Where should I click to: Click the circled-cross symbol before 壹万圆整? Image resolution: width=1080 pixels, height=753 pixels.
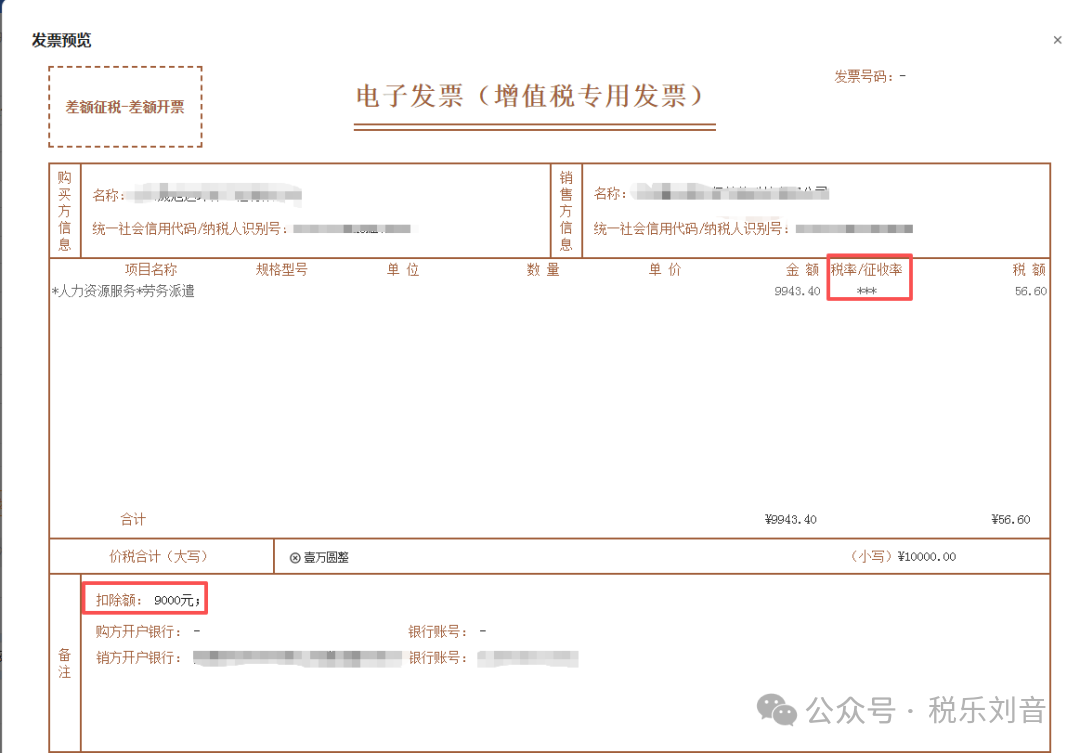click(295, 558)
